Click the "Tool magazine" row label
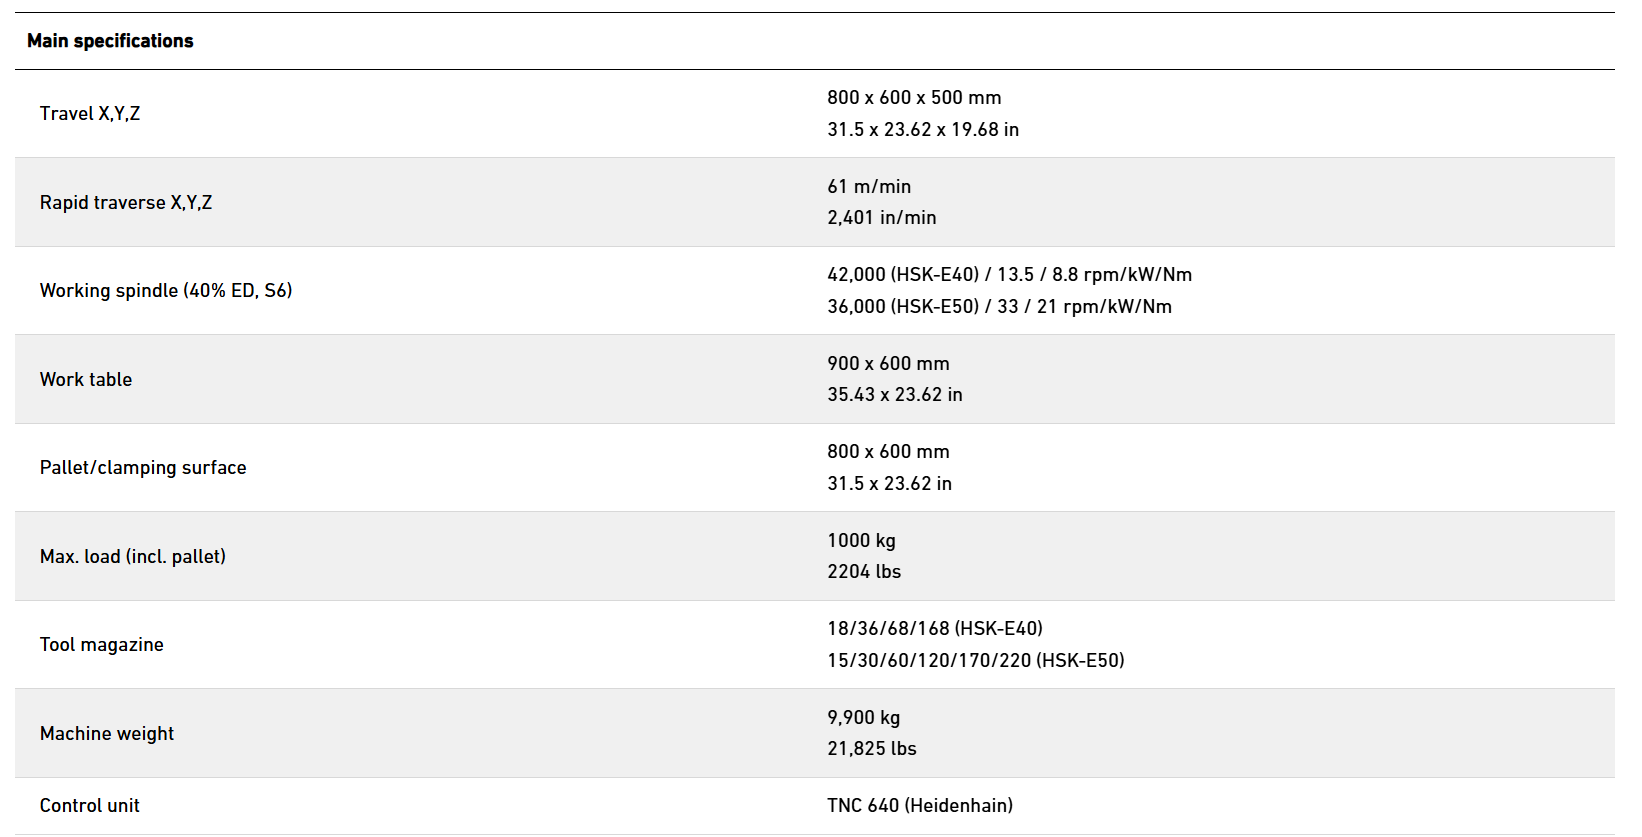 click(x=102, y=645)
